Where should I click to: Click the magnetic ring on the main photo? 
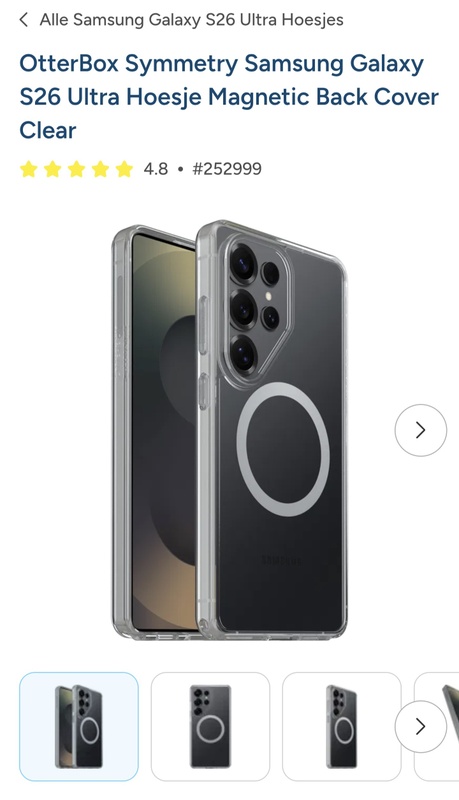coord(283,449)
